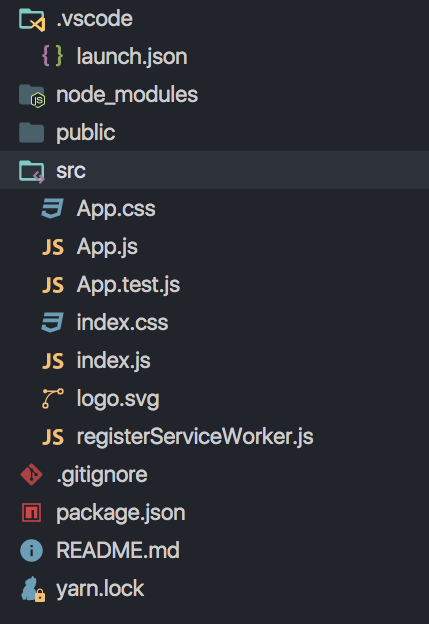Click the git icon beside .gitignore

[x=31, y=474]
